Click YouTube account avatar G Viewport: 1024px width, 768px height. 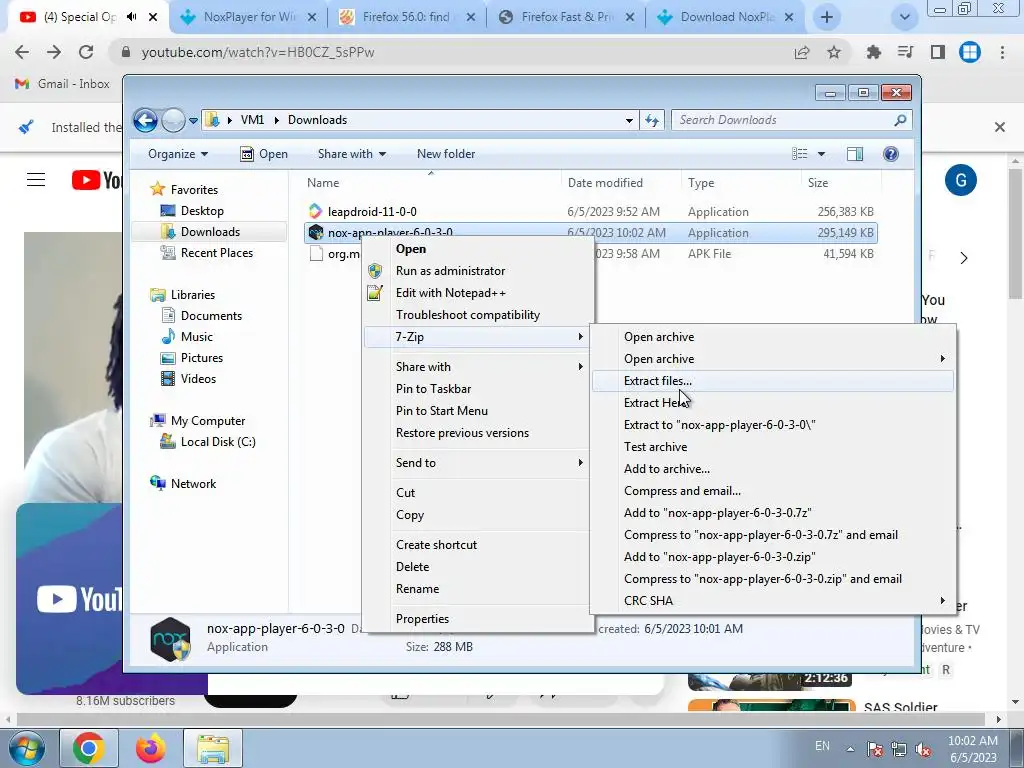(961, 180)
